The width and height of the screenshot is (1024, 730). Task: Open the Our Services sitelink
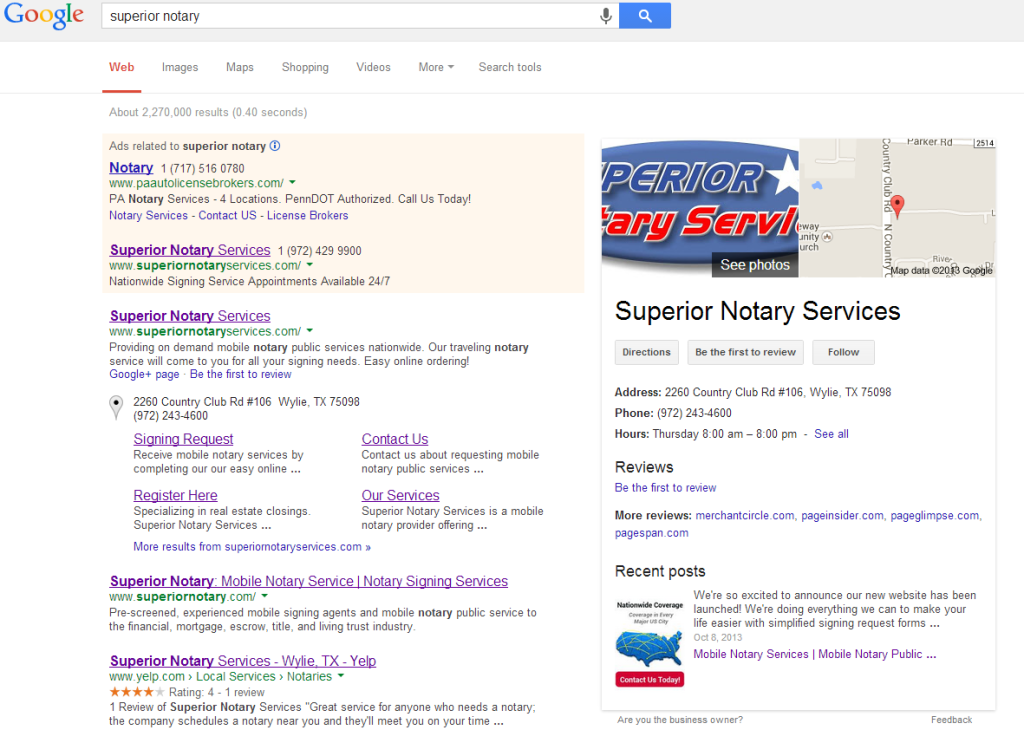coord(400,496)
